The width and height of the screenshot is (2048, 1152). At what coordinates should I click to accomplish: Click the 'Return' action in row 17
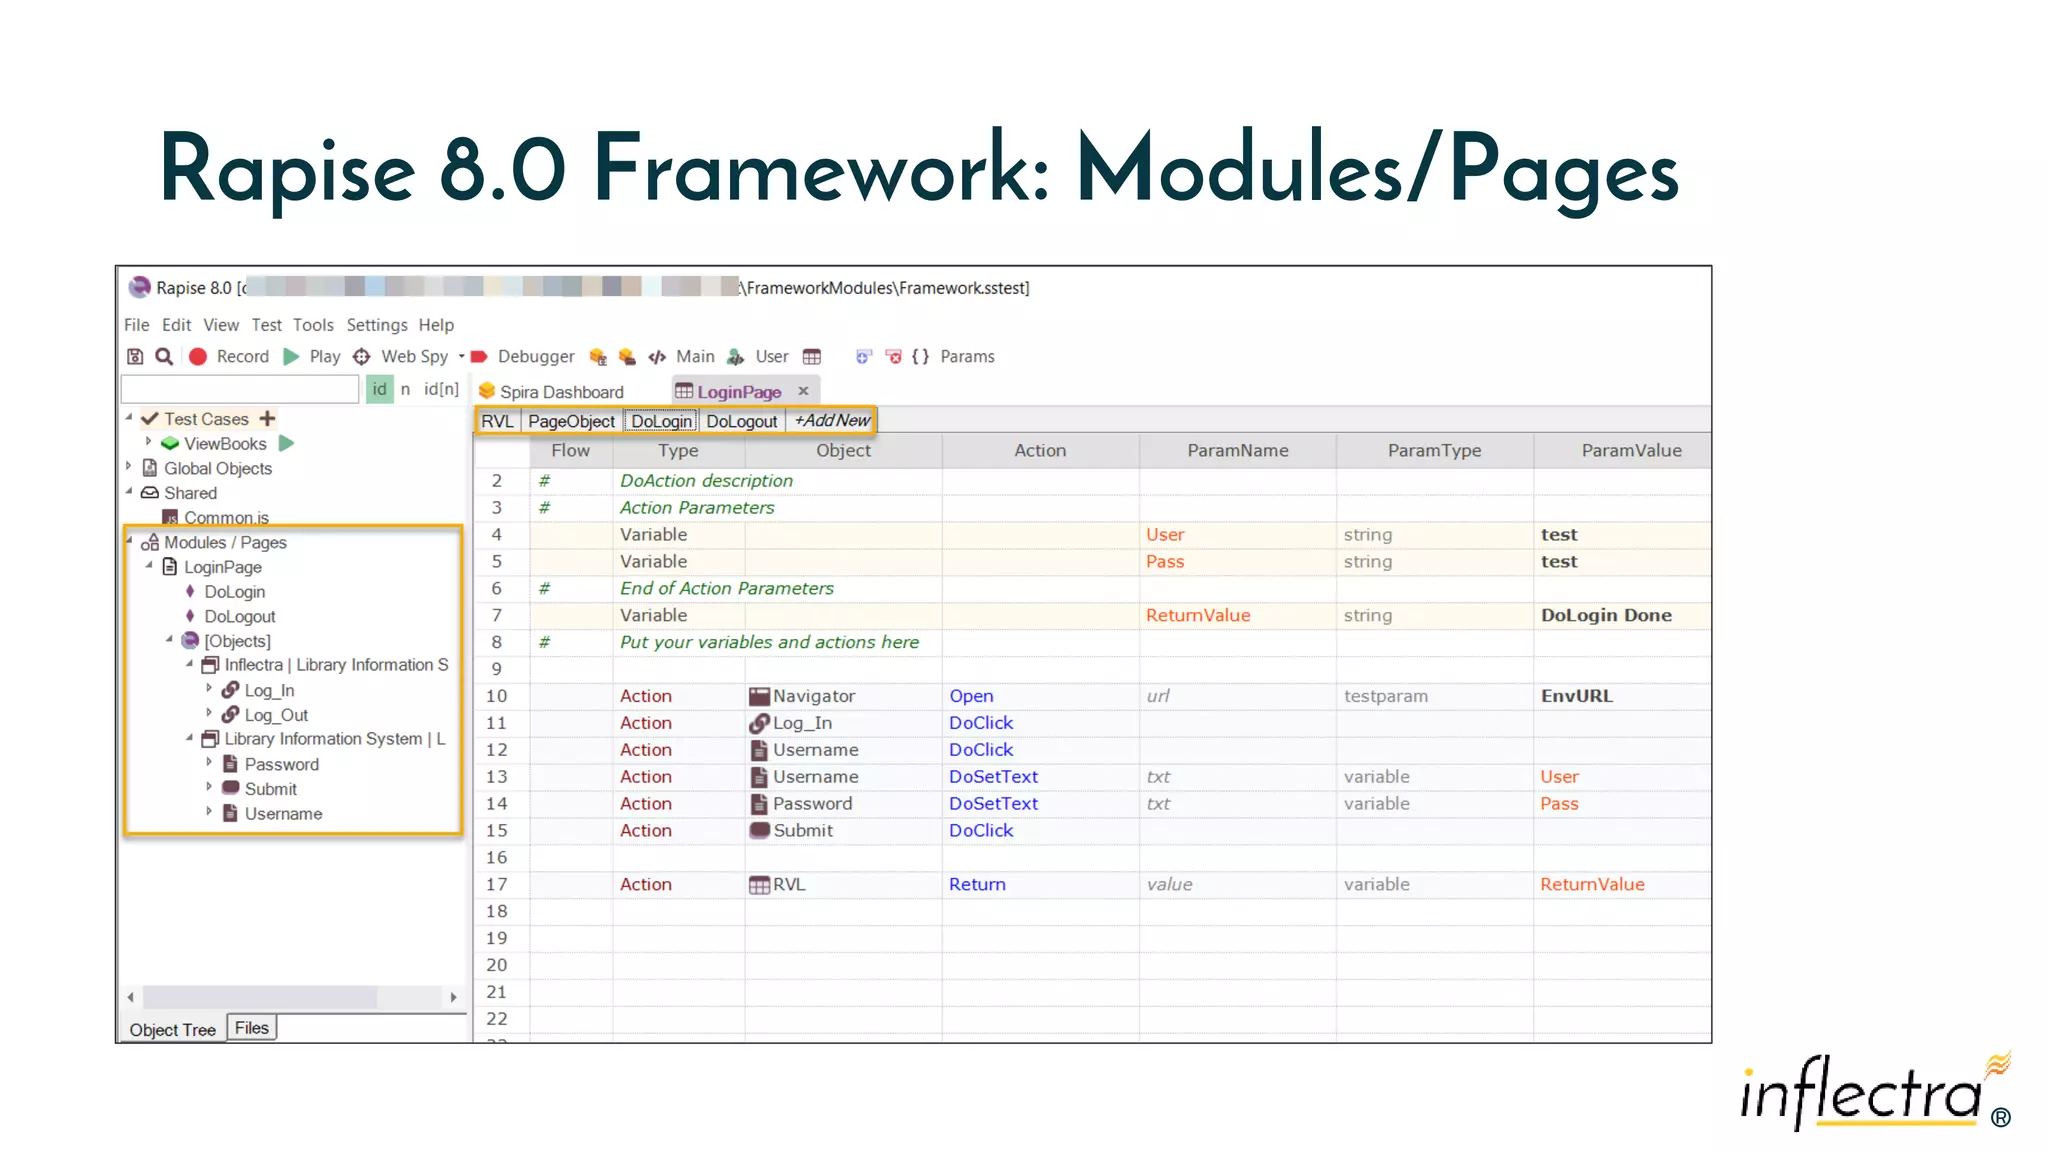977,884
